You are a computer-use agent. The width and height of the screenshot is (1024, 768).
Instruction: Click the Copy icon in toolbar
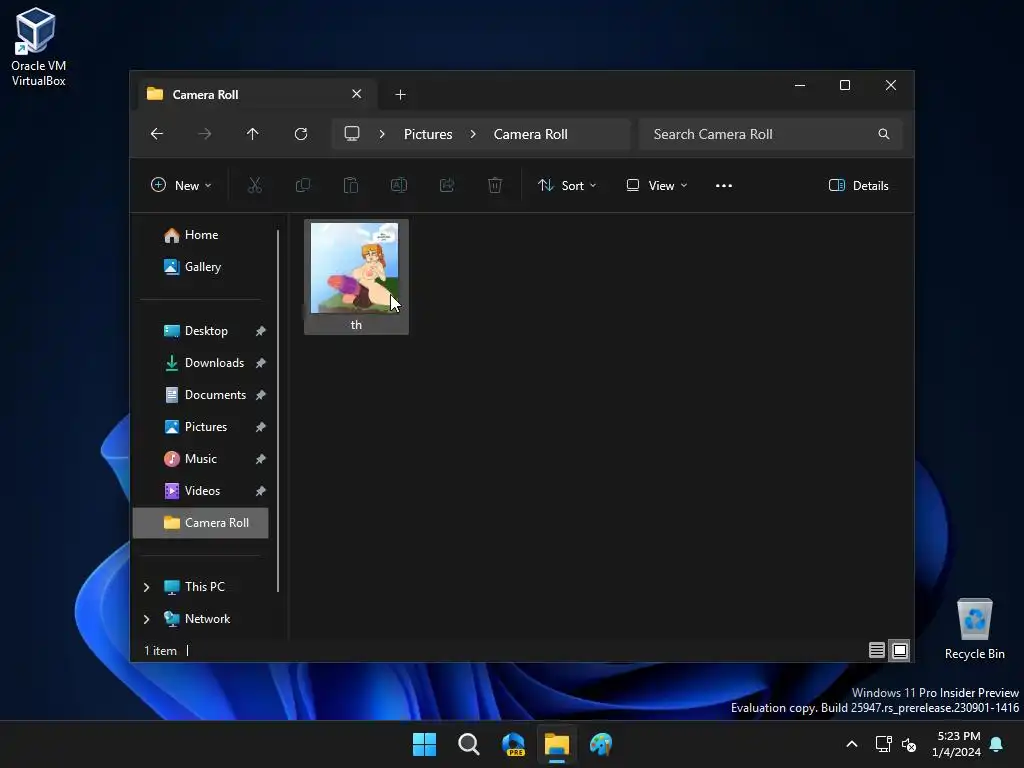pyautogui.click(x=303, y=185)
